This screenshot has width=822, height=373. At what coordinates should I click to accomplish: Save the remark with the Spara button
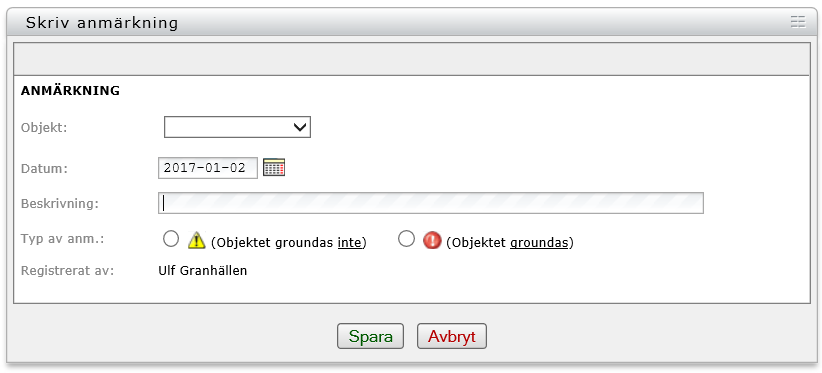click(370, 336)
